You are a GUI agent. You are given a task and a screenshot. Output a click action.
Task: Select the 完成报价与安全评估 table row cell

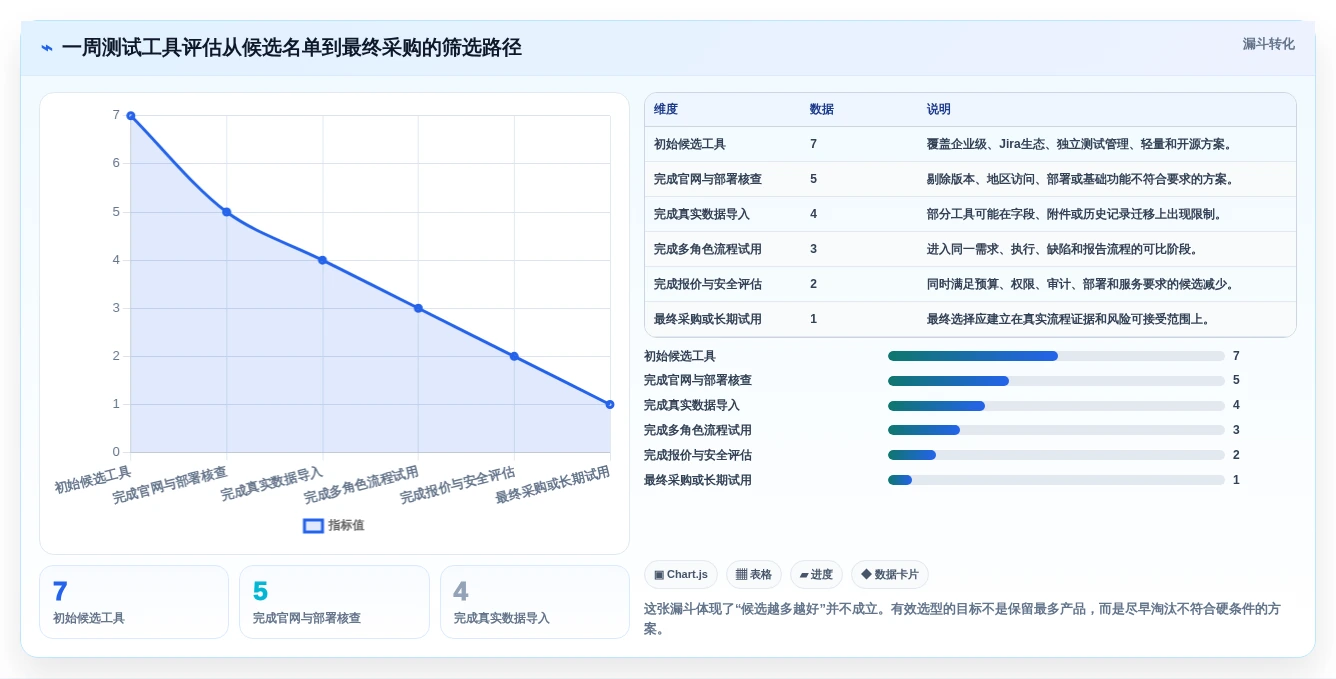coord(708,284)
